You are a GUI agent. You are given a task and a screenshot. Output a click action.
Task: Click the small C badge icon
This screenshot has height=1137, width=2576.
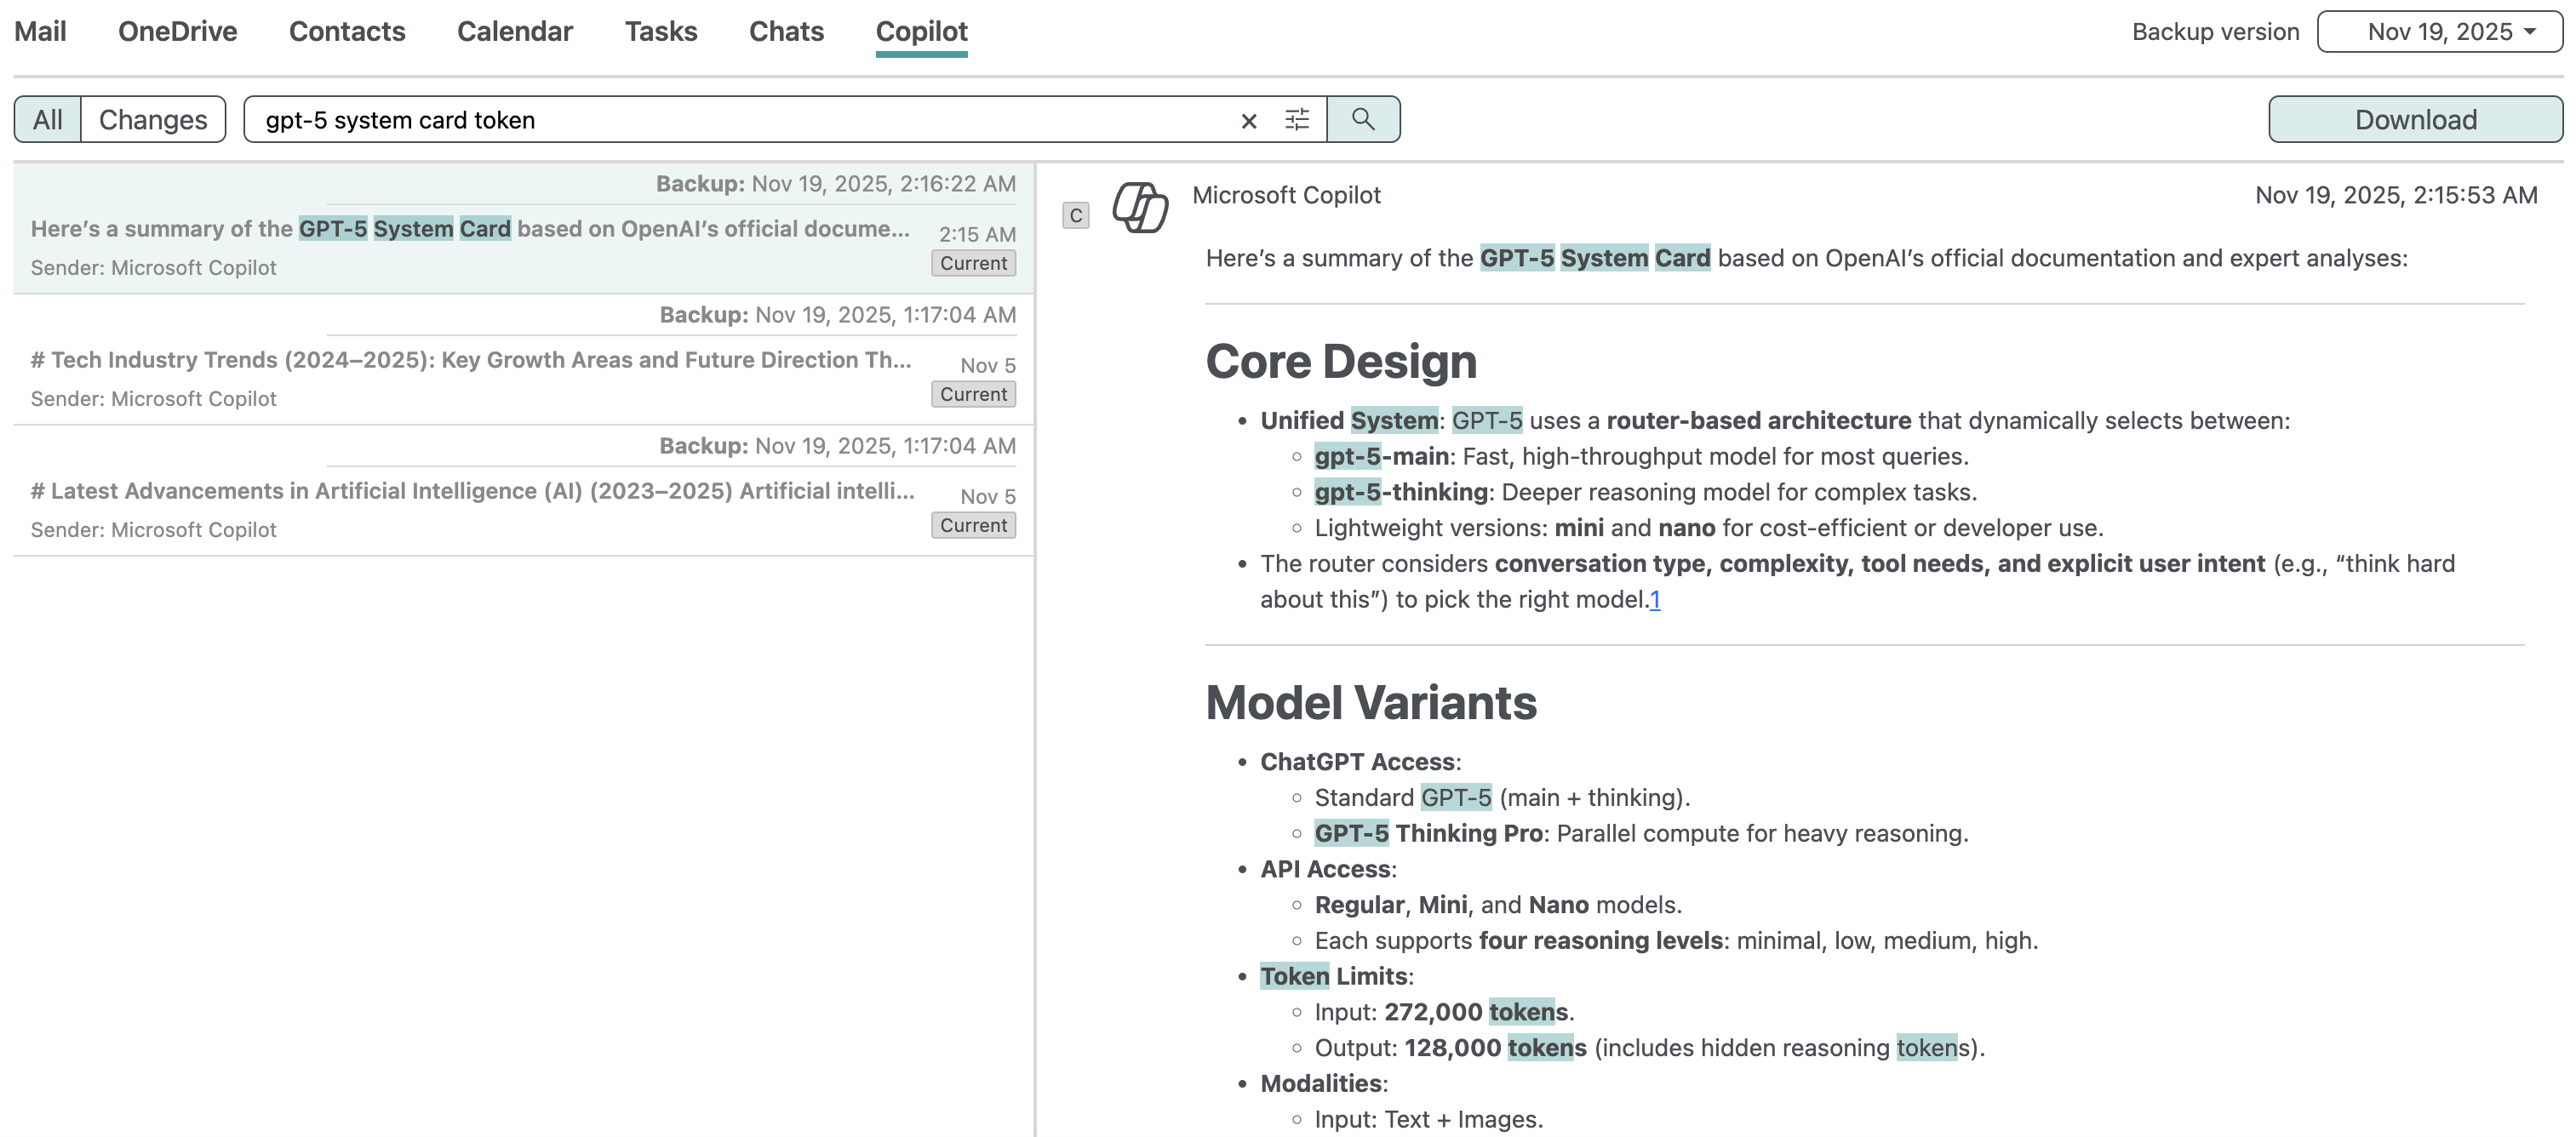coord(1075,215)
